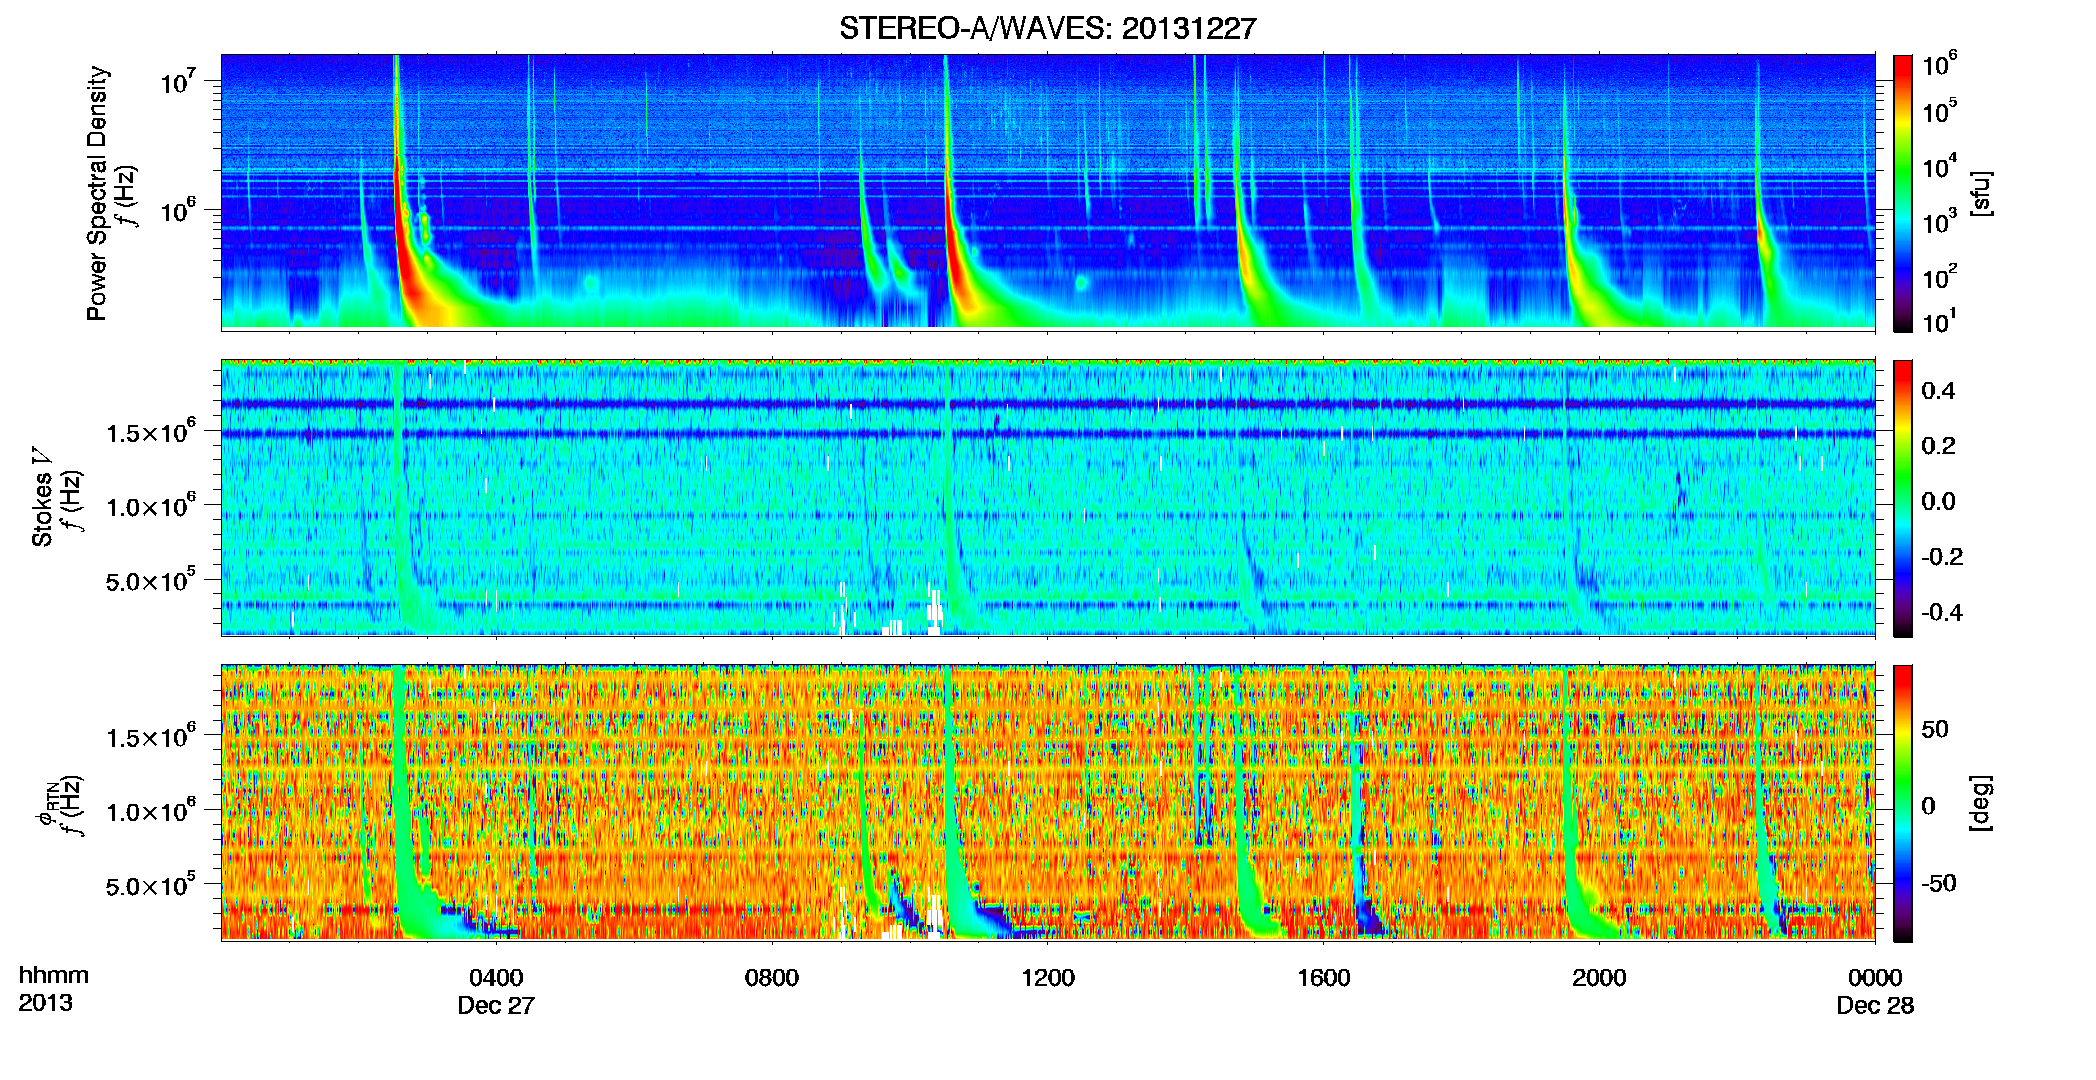Click the 2013 year label
The width and height of the screenshot is (2096, 1080).
pyautogui.click(x=45, y=1003)
